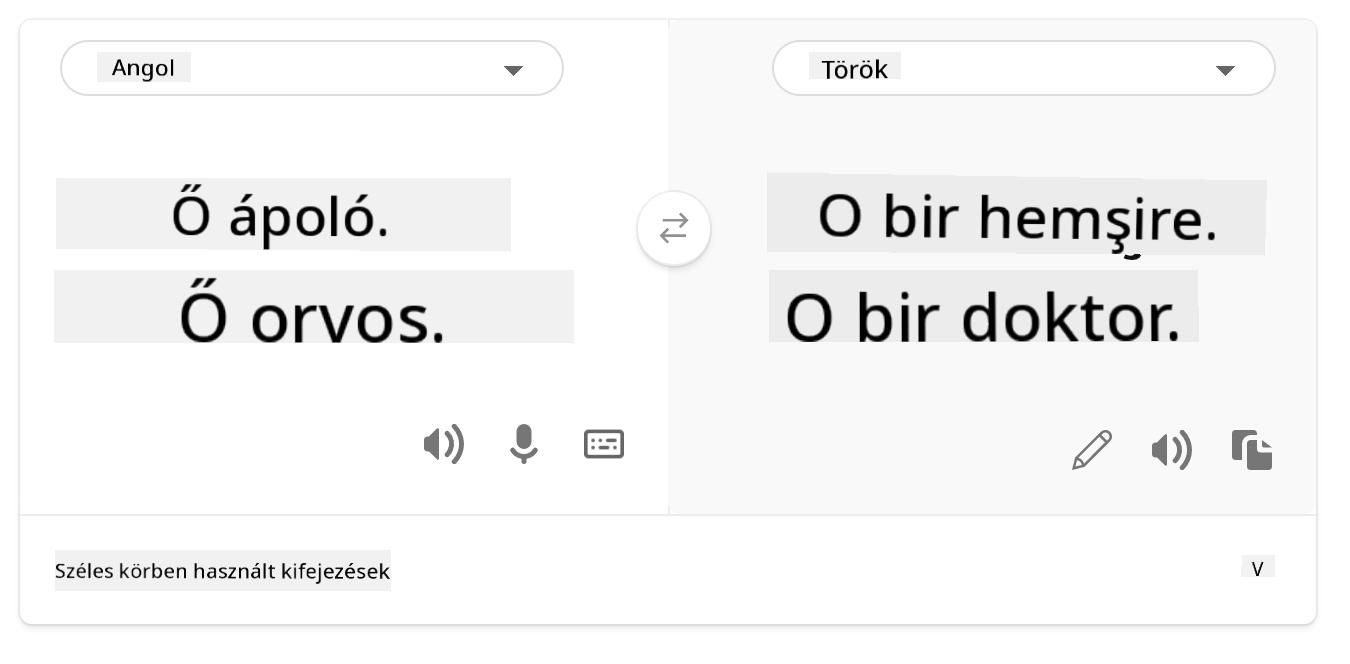Select the translation "O bir doktor."
Screen dimensions: 1350x664
(982, 316)
